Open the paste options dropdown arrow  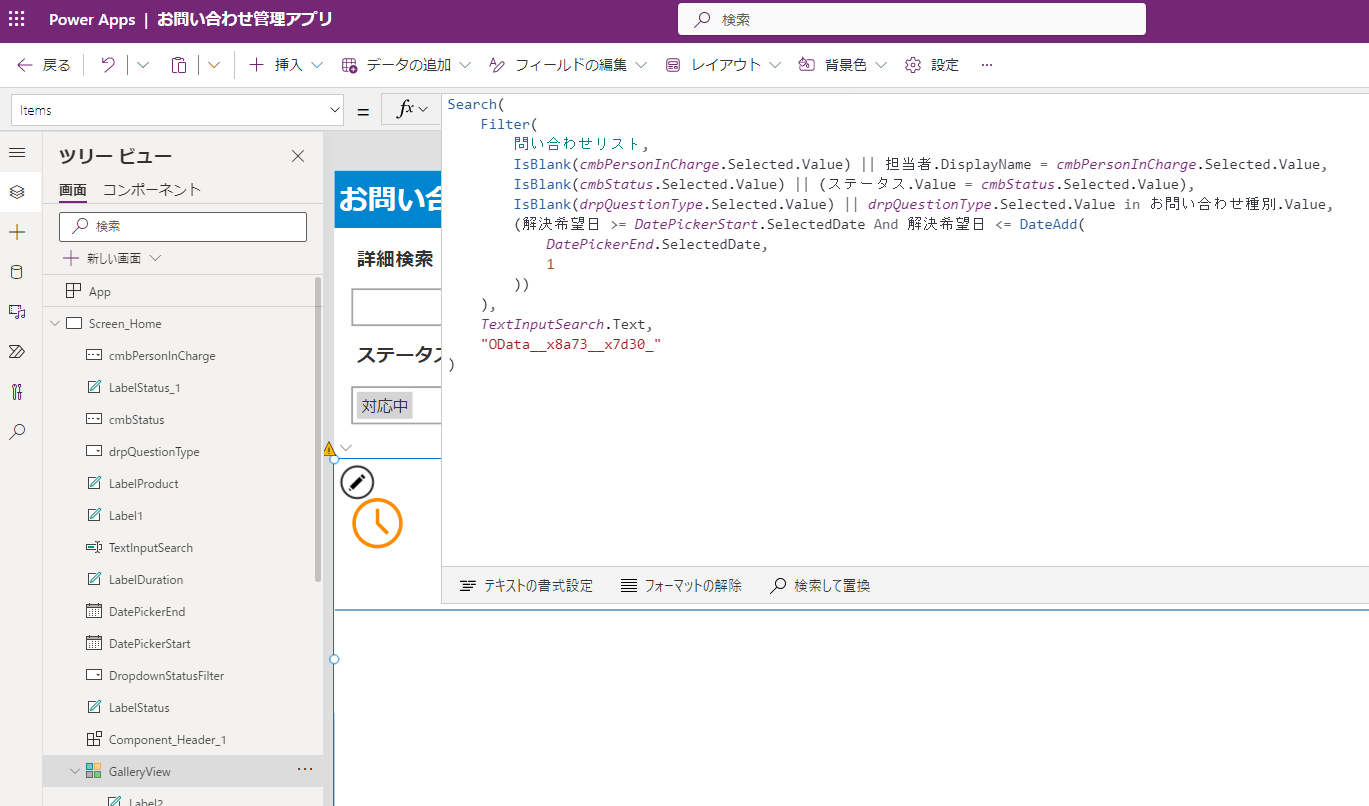click(x=214, y=65)
